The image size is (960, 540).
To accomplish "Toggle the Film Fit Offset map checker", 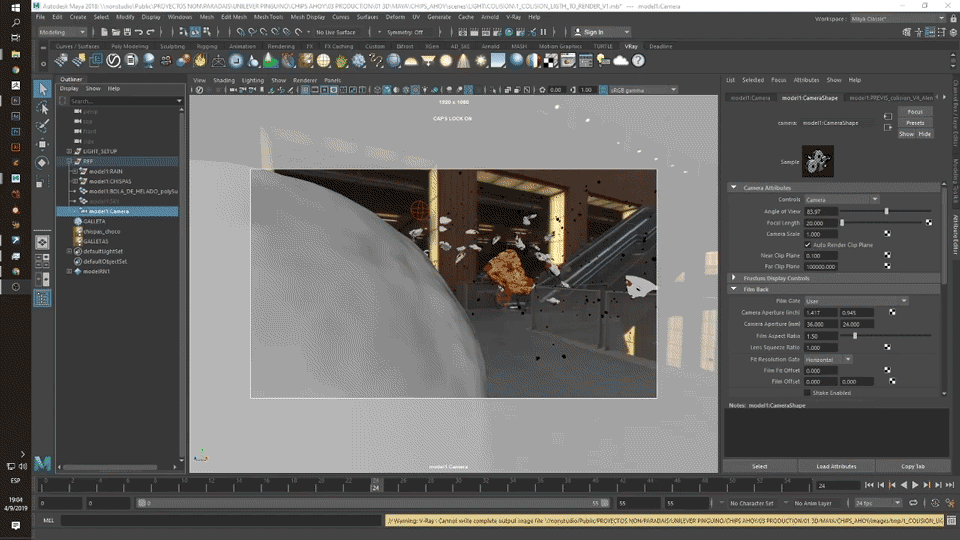I will coord(887,370).
